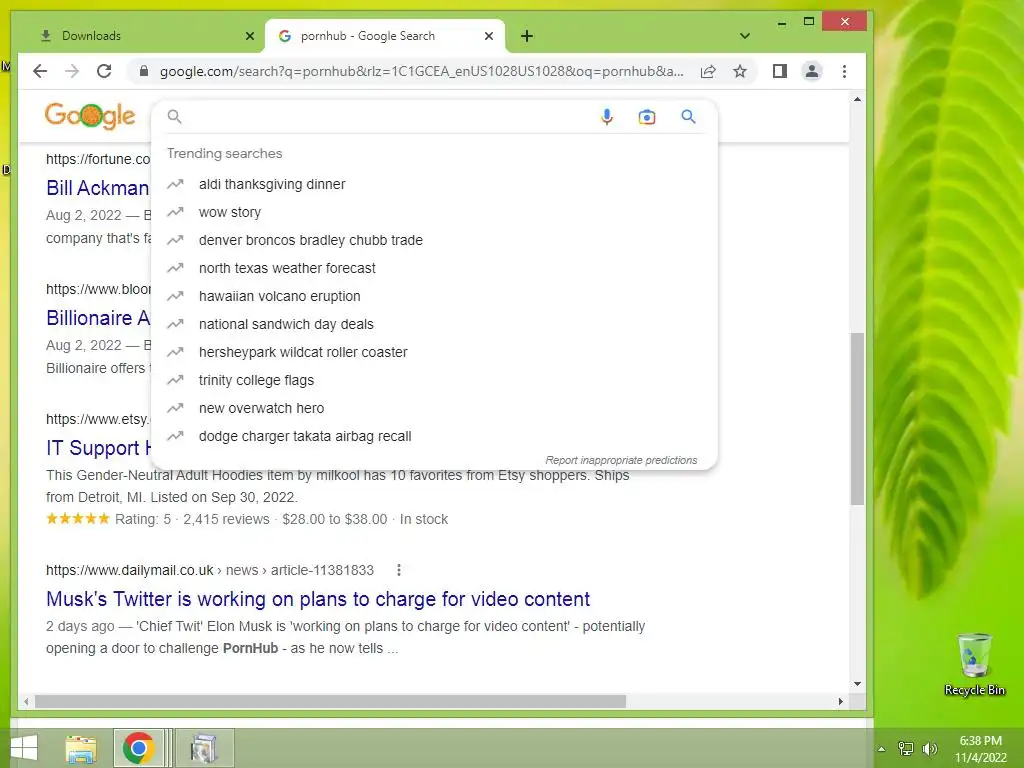Click the page's vertical scrollbar thumb
This screenshot has height=768, width=1024.
[857, 418]
